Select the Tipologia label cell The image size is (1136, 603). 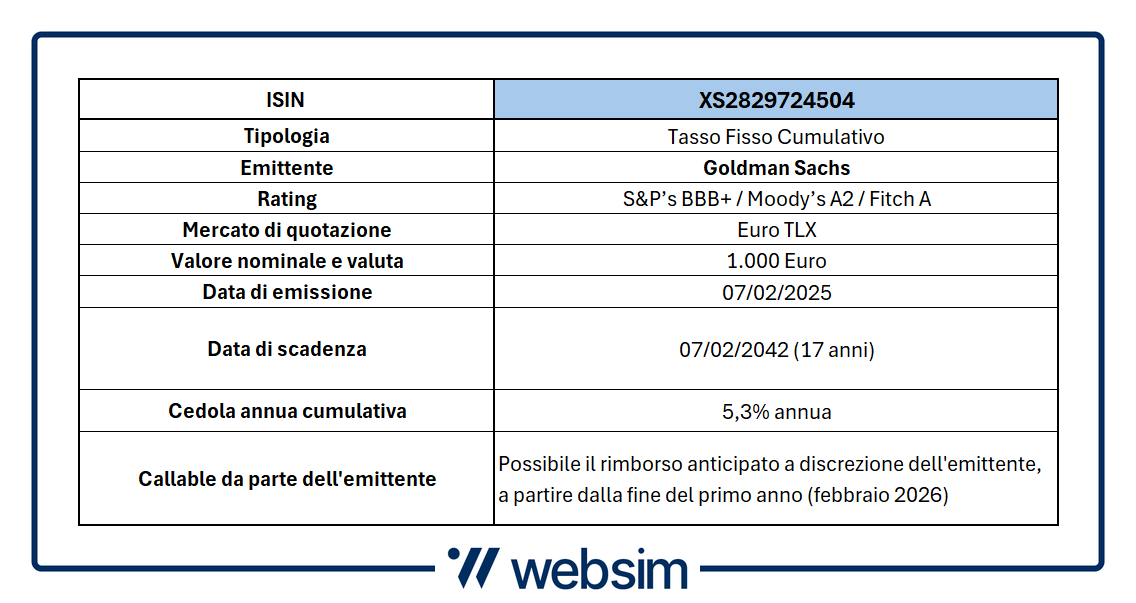click(x=286, y=136)
